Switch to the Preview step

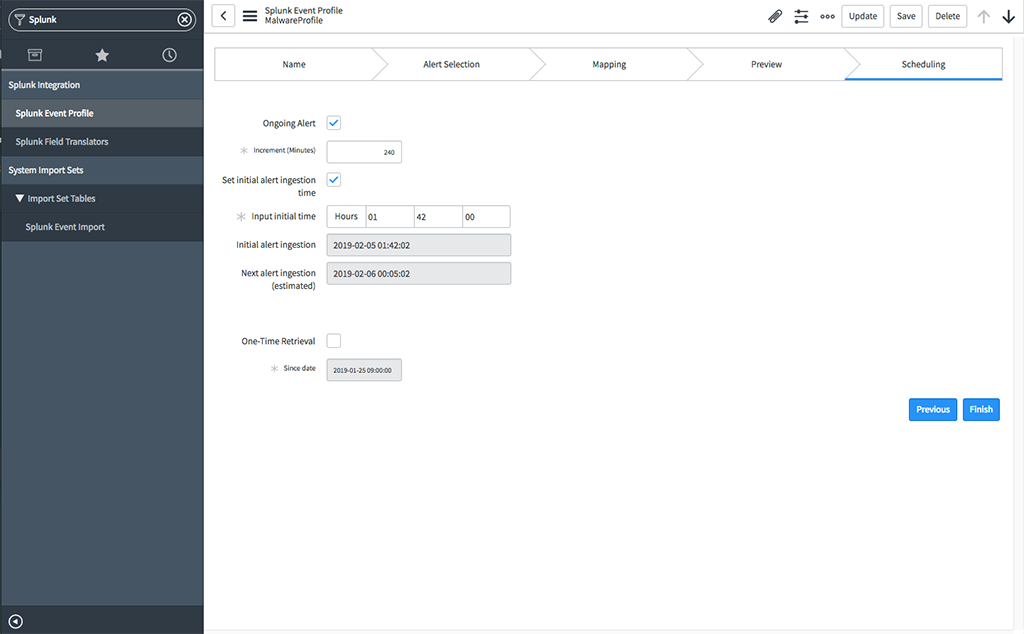click(766, 64)
